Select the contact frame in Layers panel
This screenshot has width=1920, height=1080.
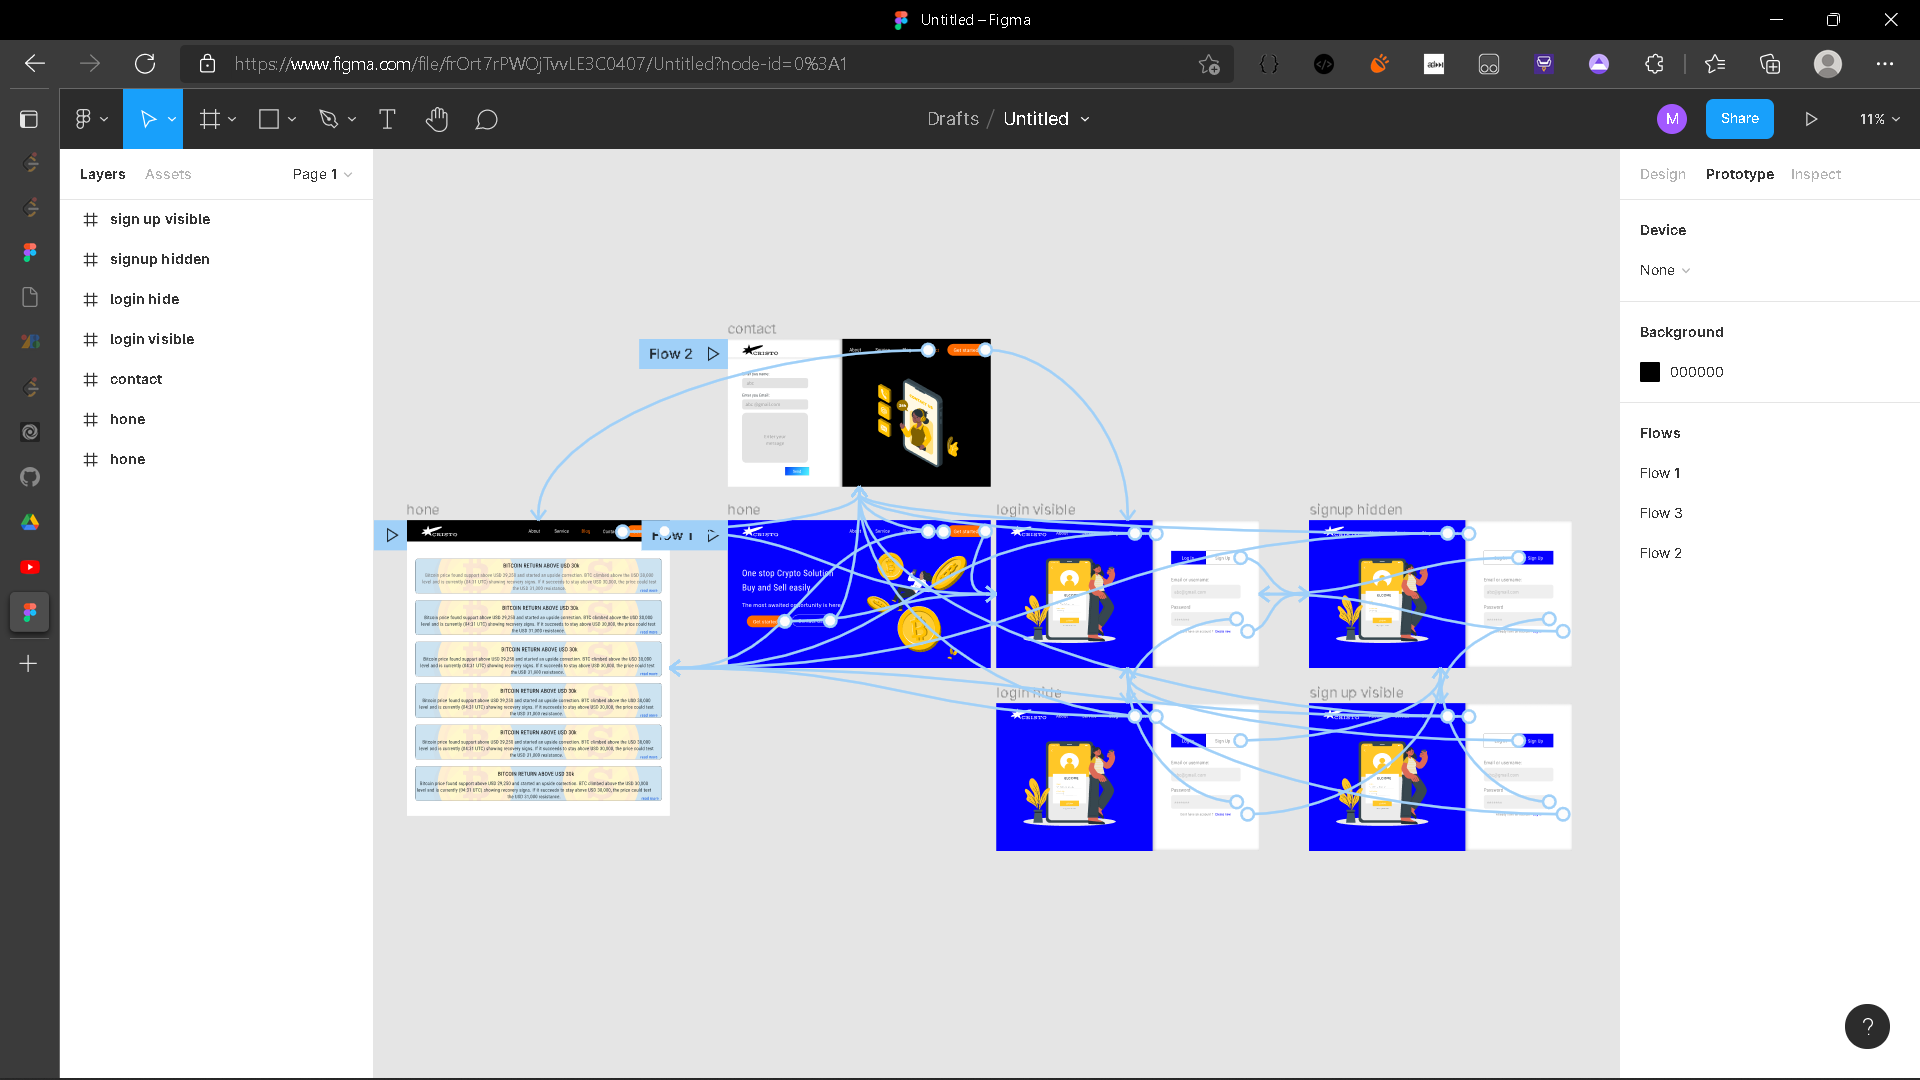point(136,379)
